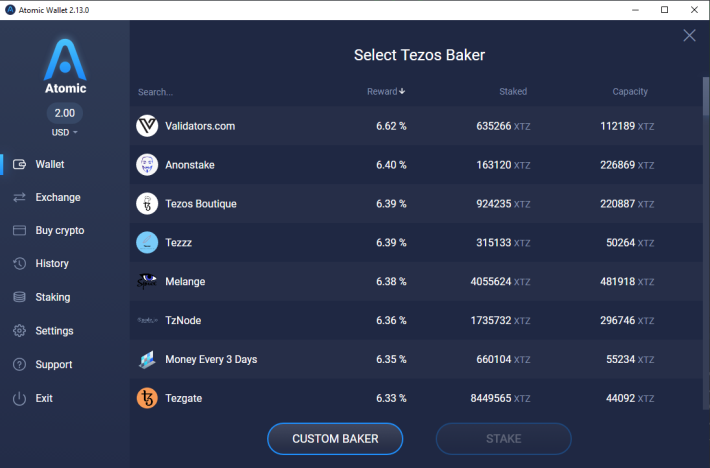Close the Select Tezos Baker panel
Viewport: 710px width, 468px height.
(689, 35)
